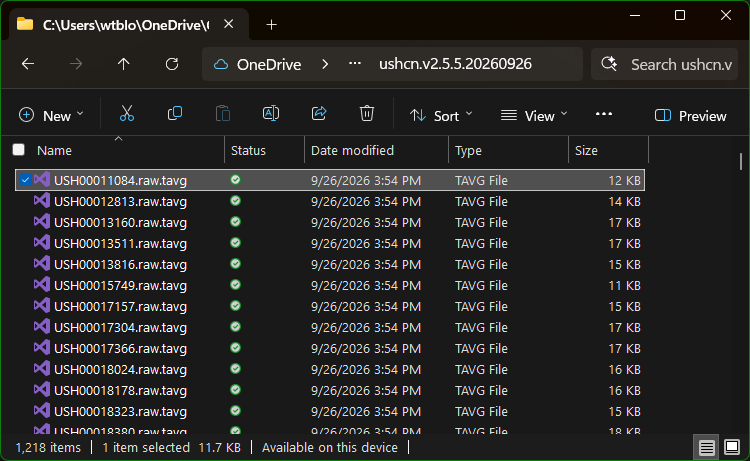This screenshot has width=750, height=461.
Task: Refresh the folder view
Action: [x=172, y=64]
